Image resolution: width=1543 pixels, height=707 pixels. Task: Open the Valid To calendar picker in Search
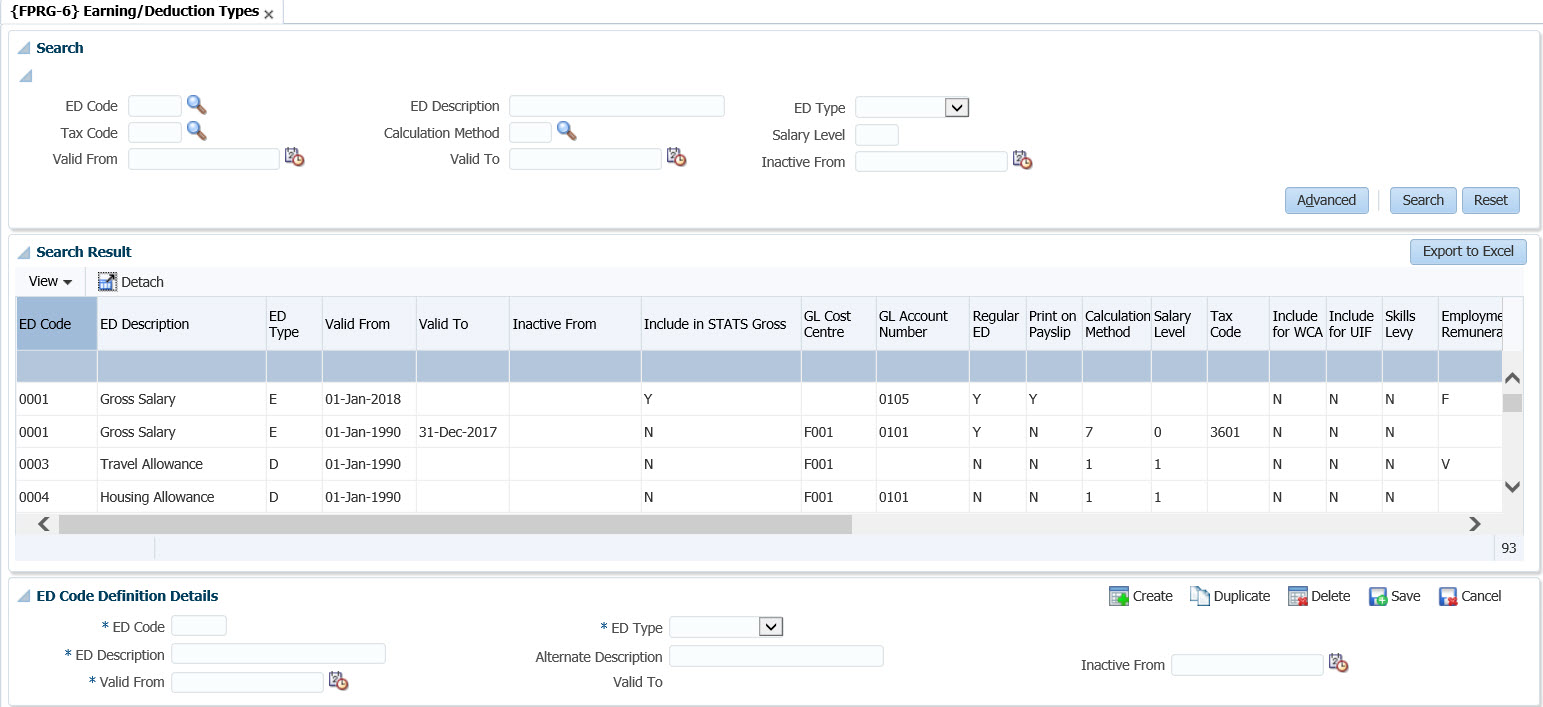click(x=676, y=157)
